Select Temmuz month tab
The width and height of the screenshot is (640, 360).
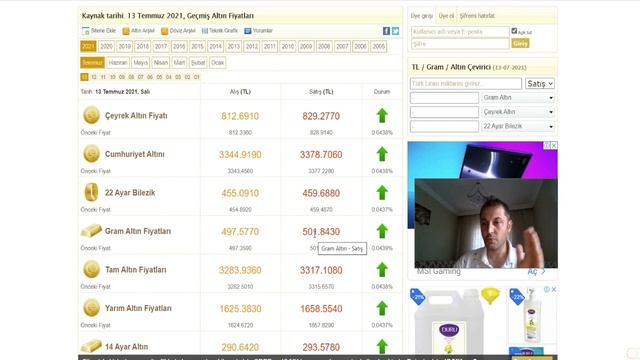pyautogui.click(x=92, y=62)
